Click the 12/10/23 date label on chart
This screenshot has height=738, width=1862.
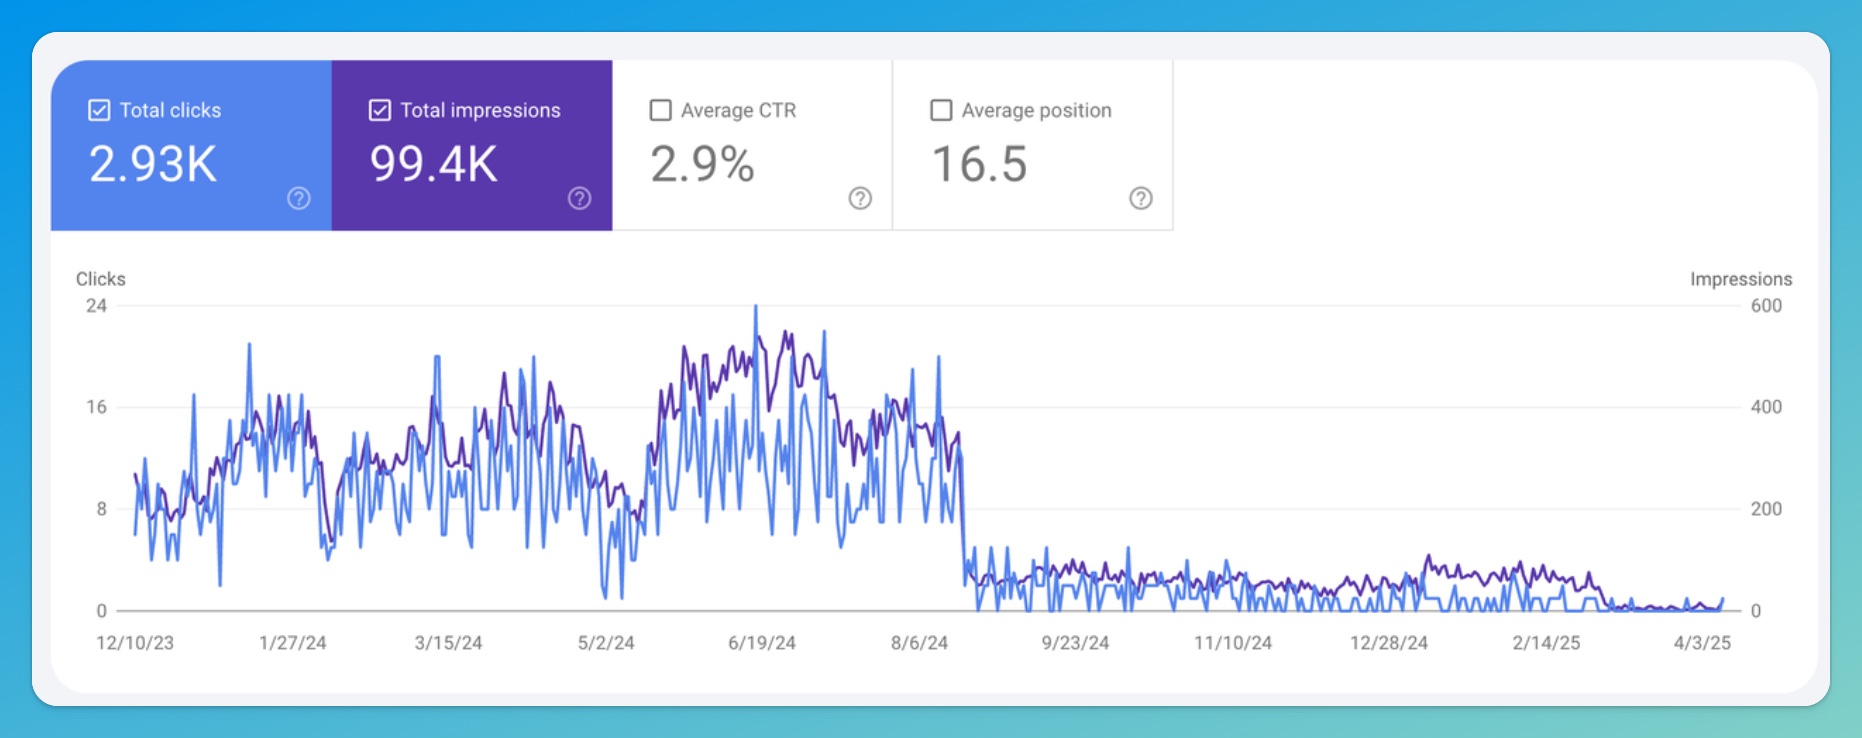coord(135,643)
